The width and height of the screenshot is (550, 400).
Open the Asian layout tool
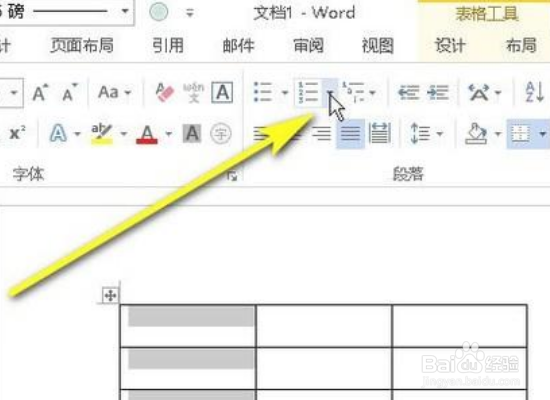coord(479,93)
